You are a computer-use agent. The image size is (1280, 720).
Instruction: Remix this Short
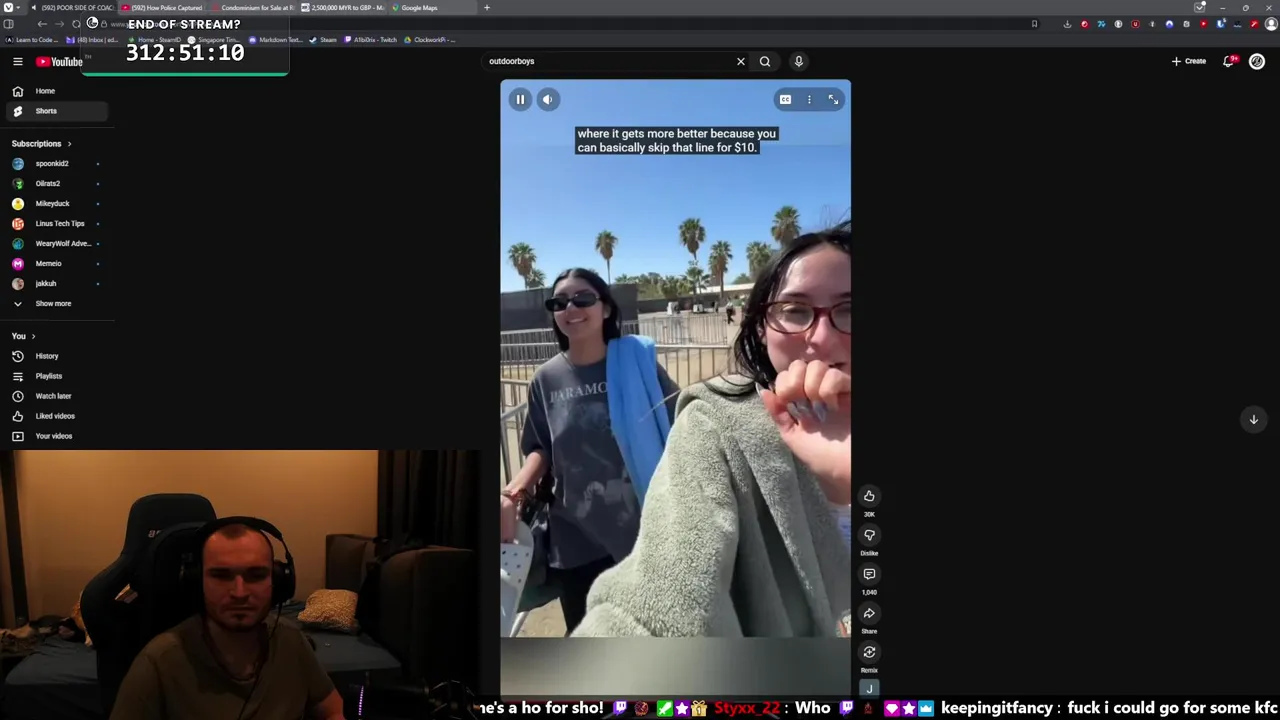869,652
